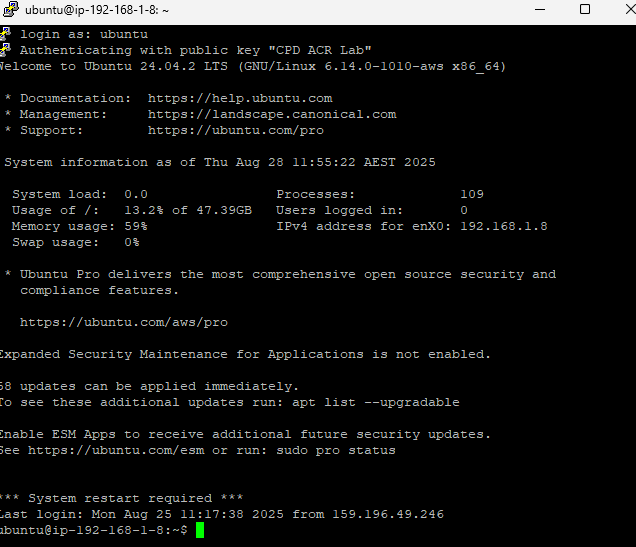Click the disk usage '13.2% of 47.39GB'
The width and height of the screenshot is (636, 547).
click(x=188, y=210)
